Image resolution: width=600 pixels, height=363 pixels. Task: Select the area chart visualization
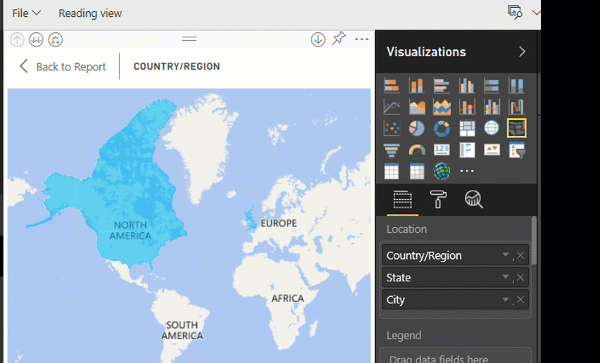pos(416,107)
